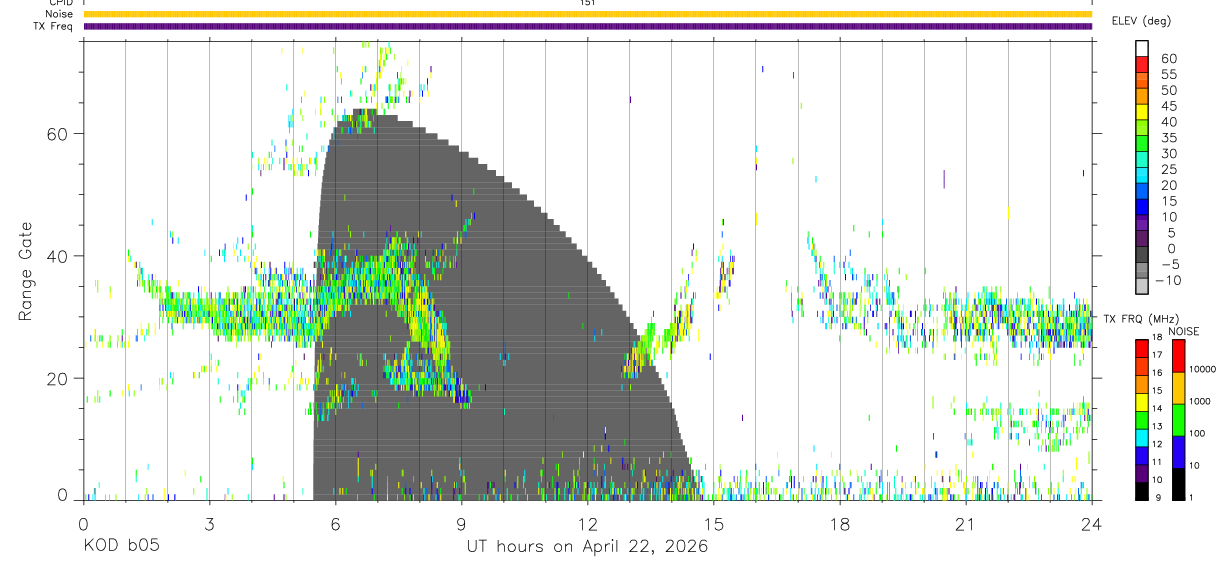Pick the yellow TX FRQ swatch between 14 and 15
This screenshot has height=567, width=1228.
[1142, 401]
